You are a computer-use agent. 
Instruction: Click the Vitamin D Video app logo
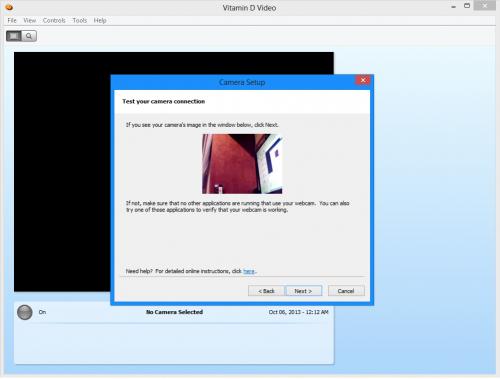click(9, 7)
